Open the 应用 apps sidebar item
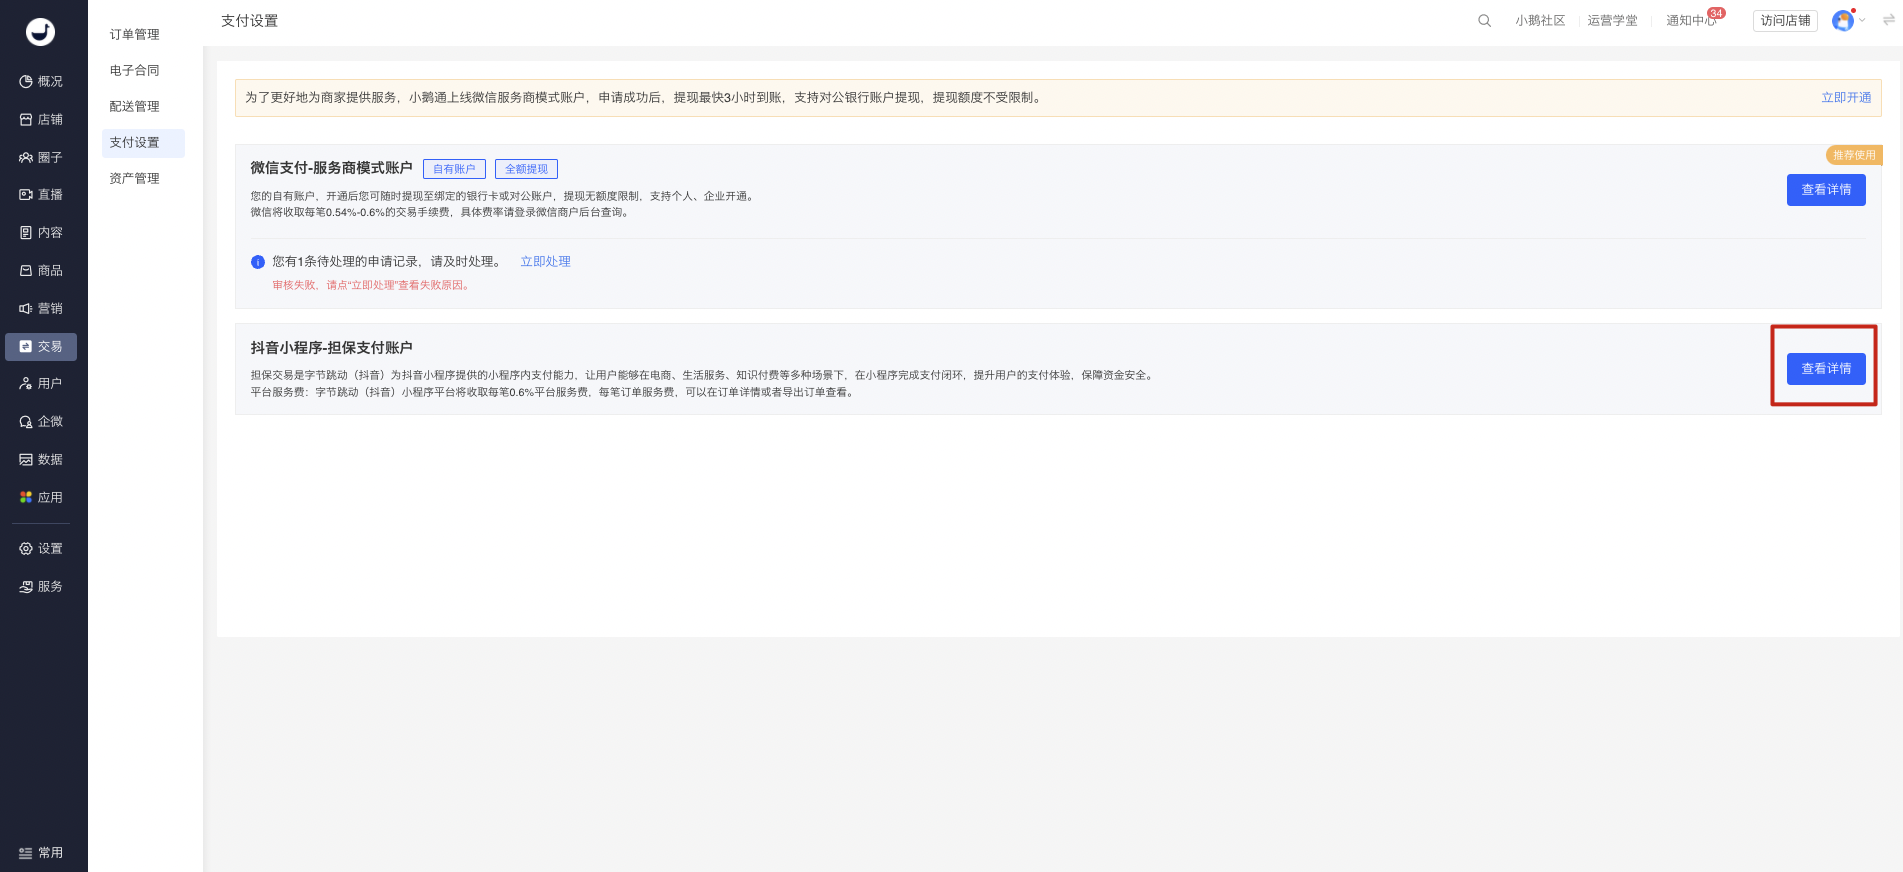 click(41, 498)
